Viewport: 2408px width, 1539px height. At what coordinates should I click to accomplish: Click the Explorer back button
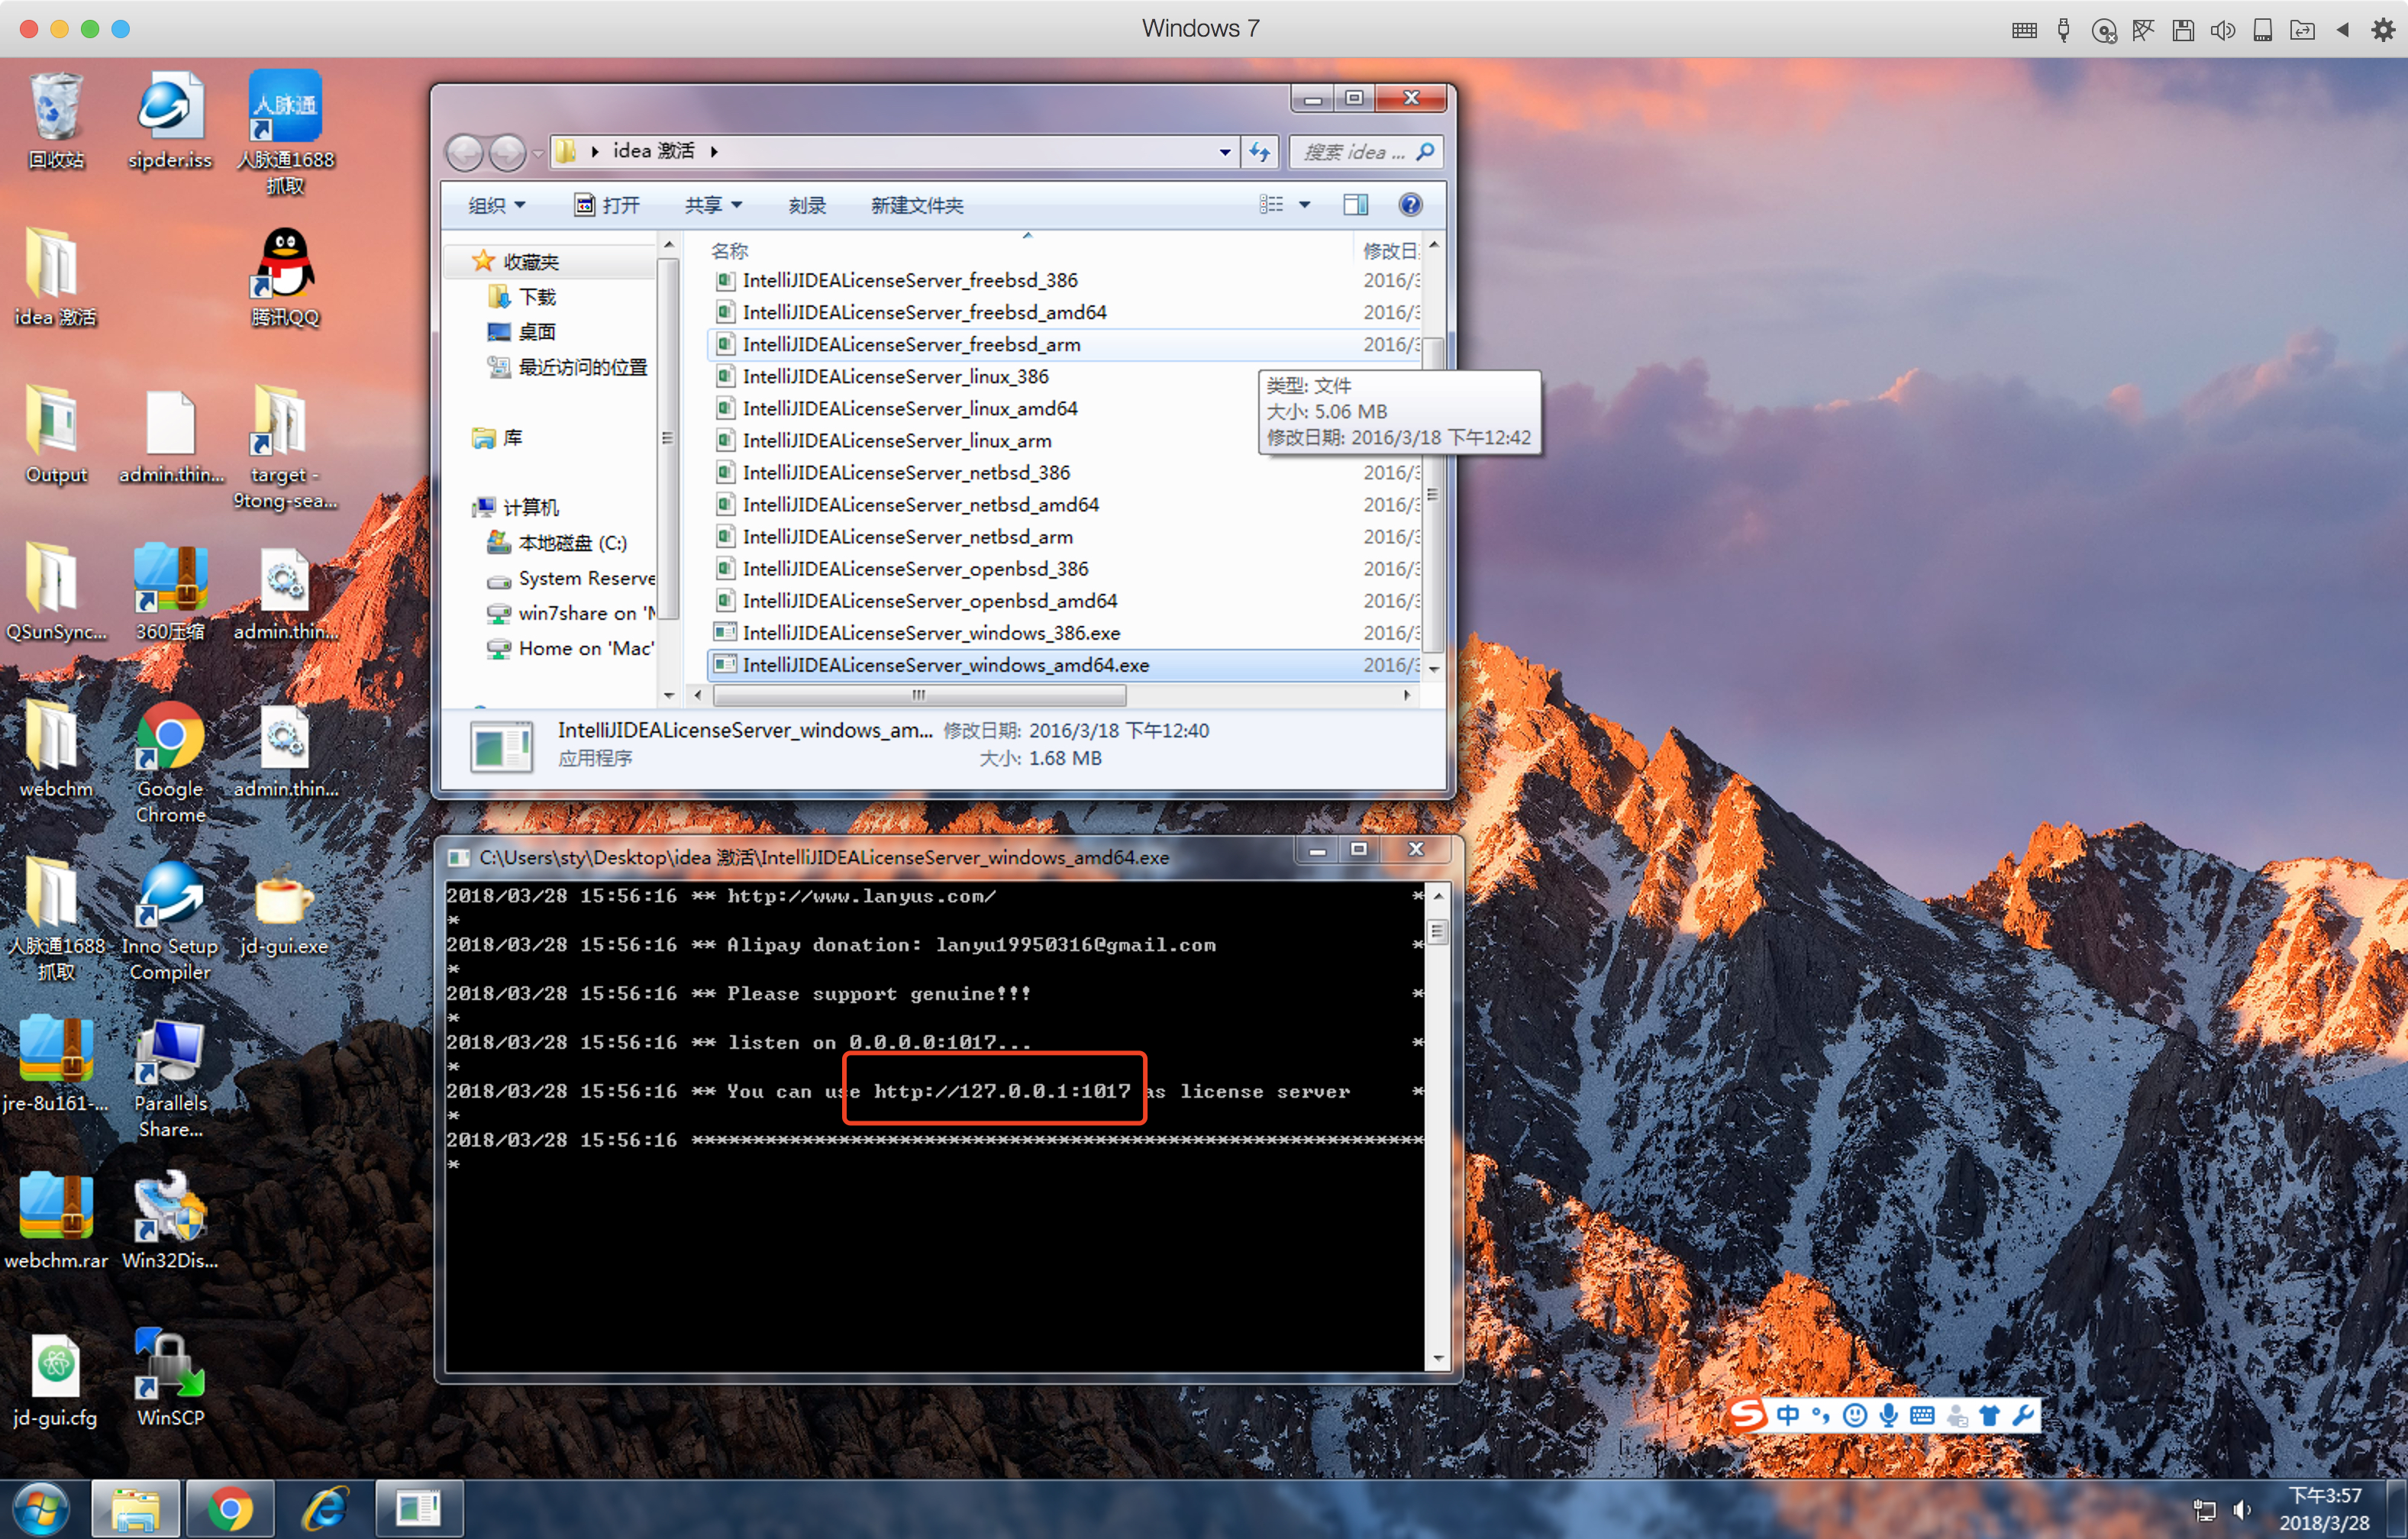[x=465, y=152]
